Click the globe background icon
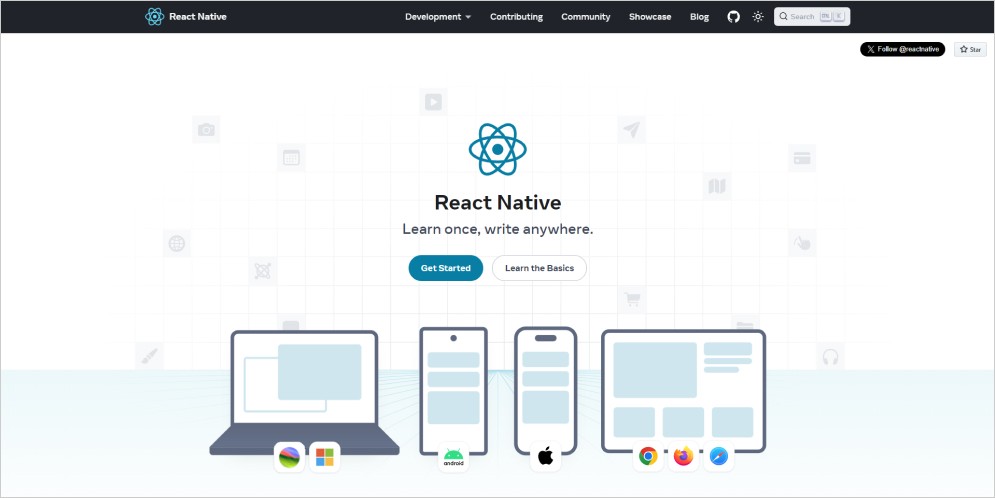The width and height of the screenshot is (995, 498). click(176, 243)
